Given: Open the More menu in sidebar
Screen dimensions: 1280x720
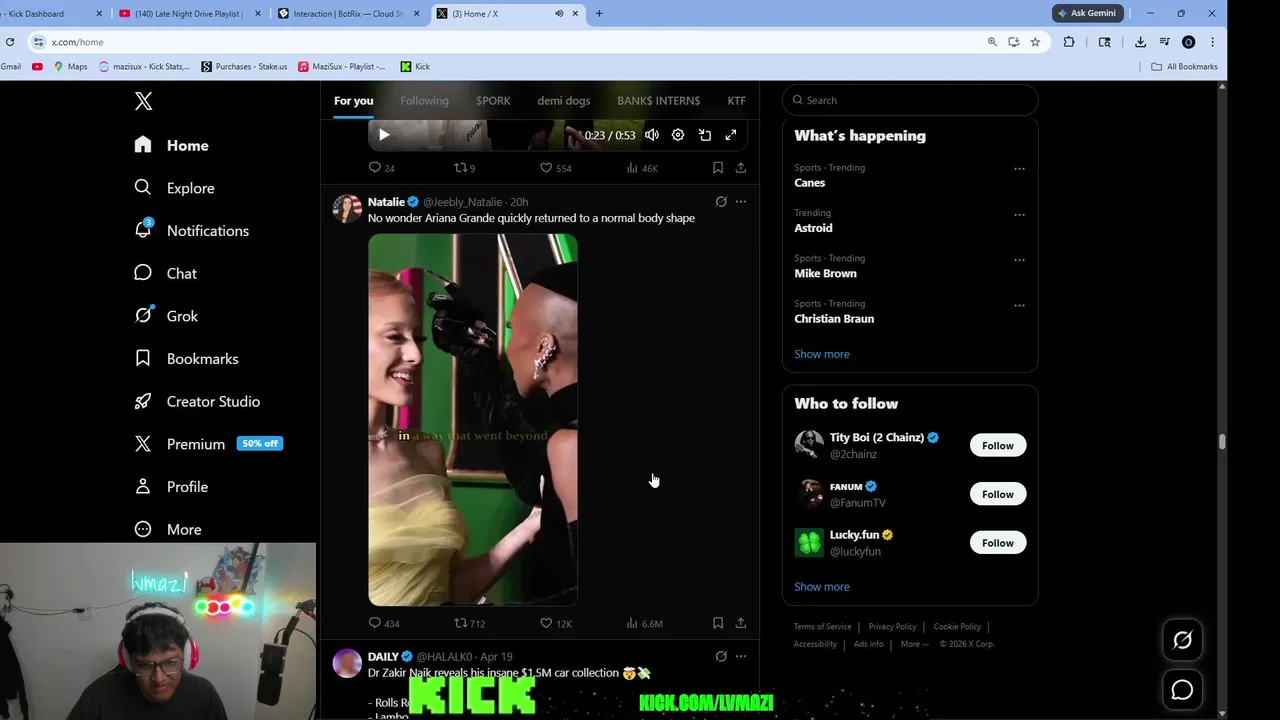Looking at the screenshot, I should (x=168, y=529).
